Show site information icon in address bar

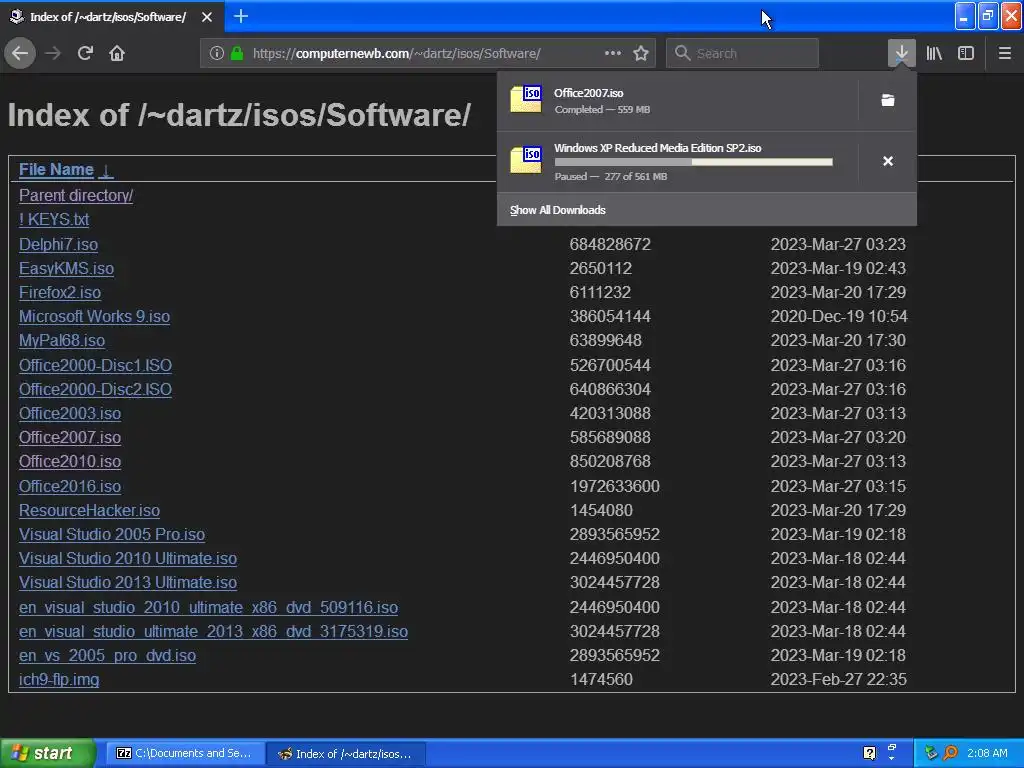click(x=216, y=53)
